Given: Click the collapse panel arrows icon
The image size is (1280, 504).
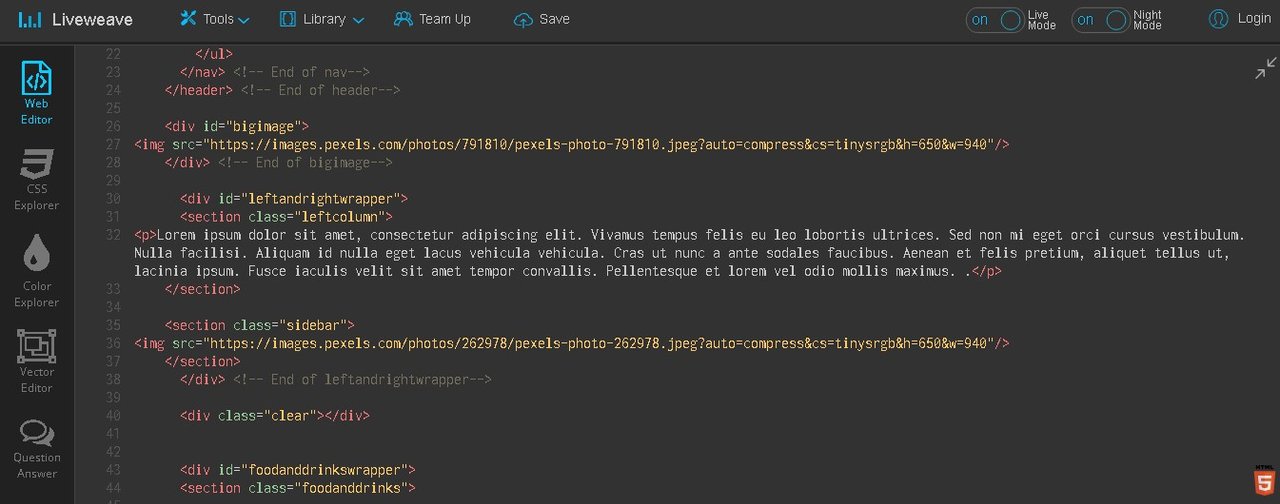Looking at the screenshot, I should [1265, 68].
